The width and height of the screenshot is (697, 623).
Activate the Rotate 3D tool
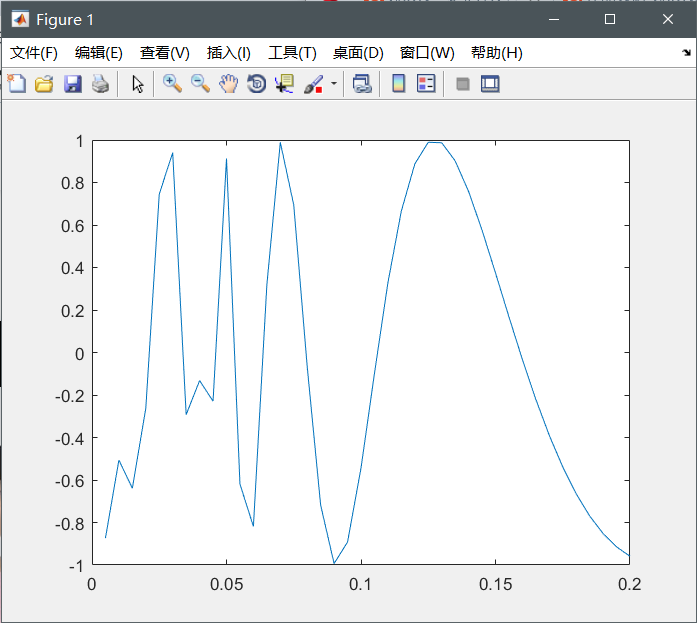256,84
